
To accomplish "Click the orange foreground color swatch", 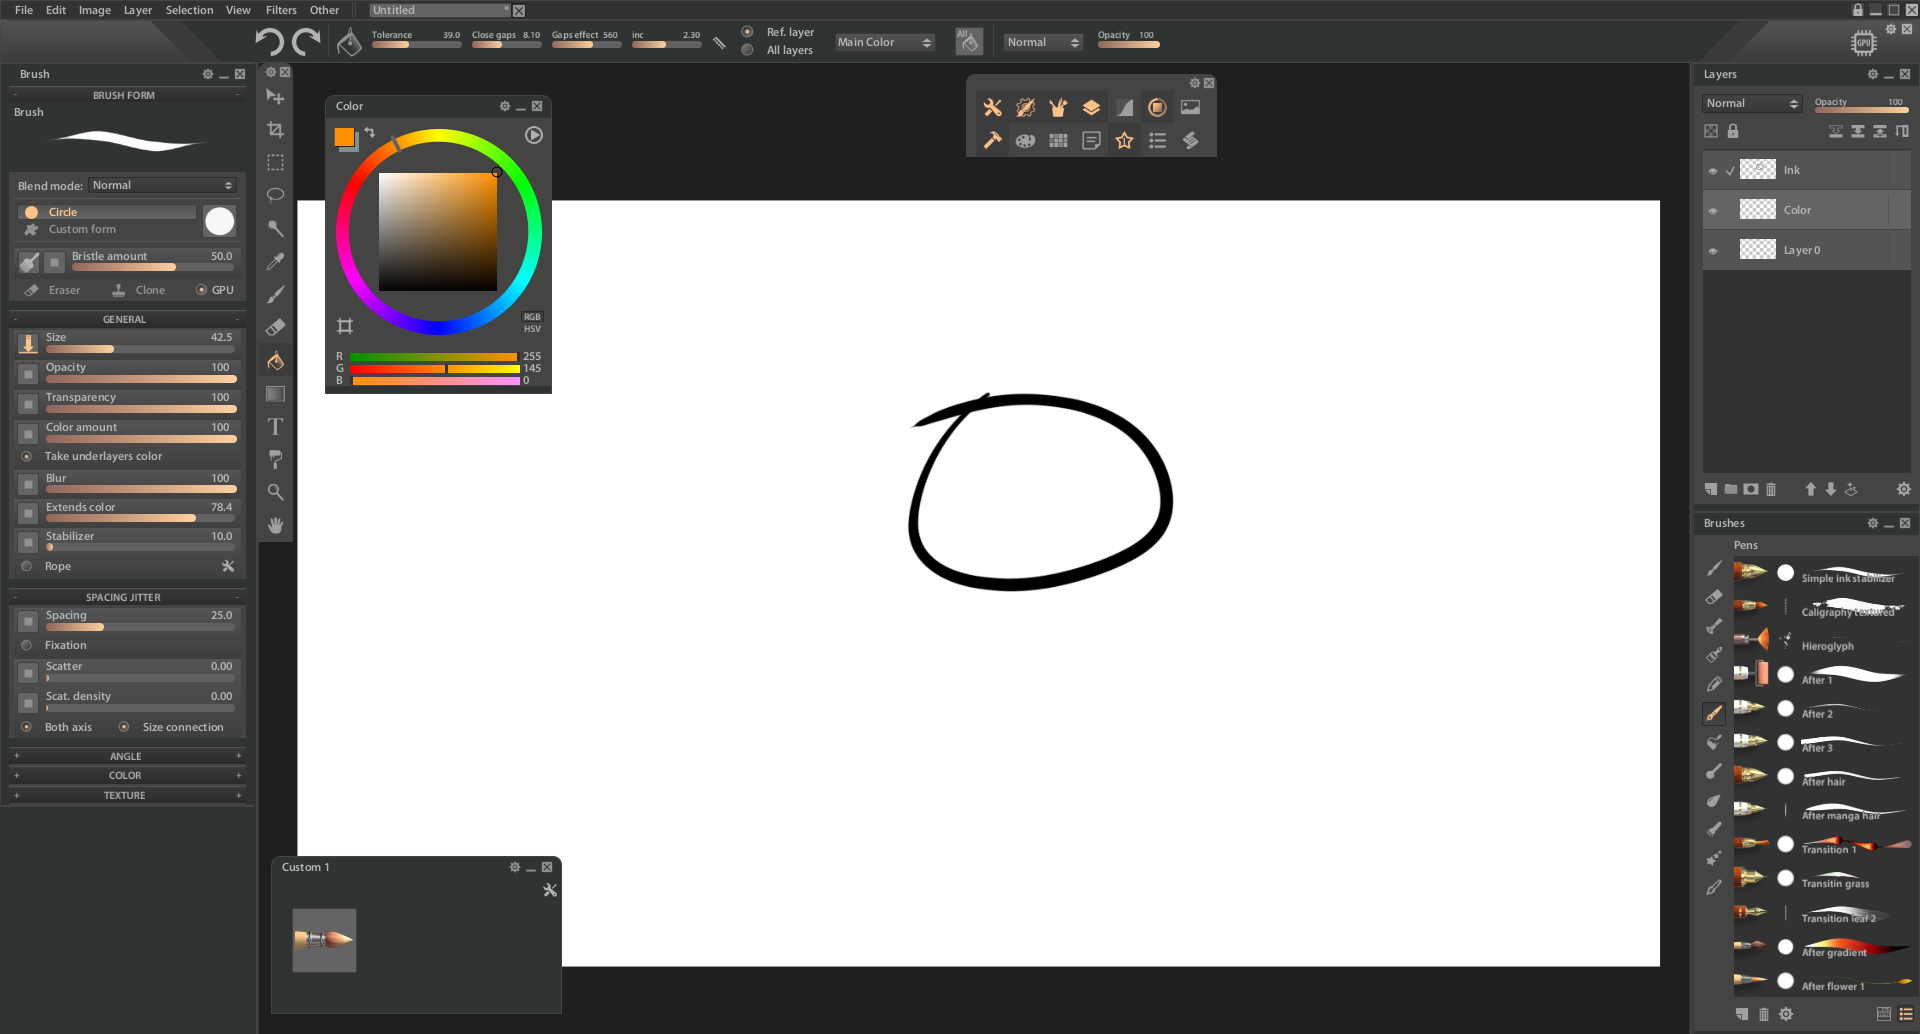I will pos(344,137).
